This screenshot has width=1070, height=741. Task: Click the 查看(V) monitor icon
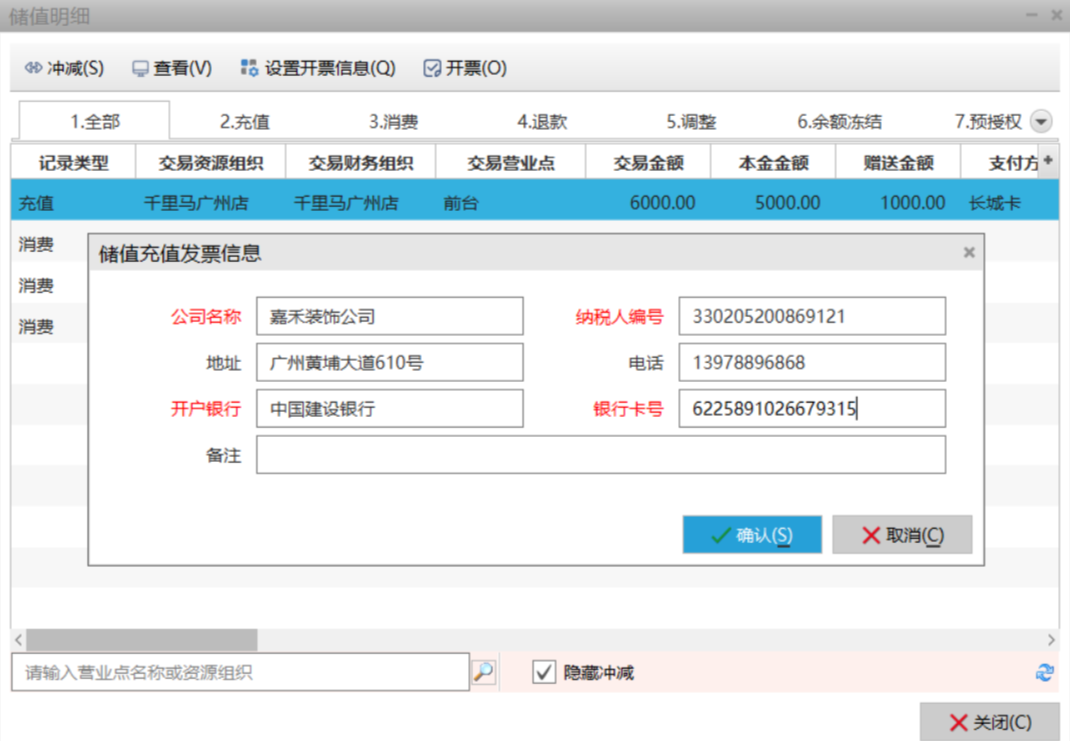pos(140,69)
